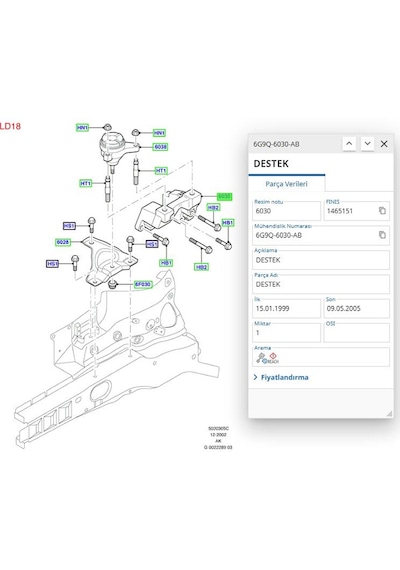
Task: Grab the panel resize grip corner
Action: pos(389,414)
